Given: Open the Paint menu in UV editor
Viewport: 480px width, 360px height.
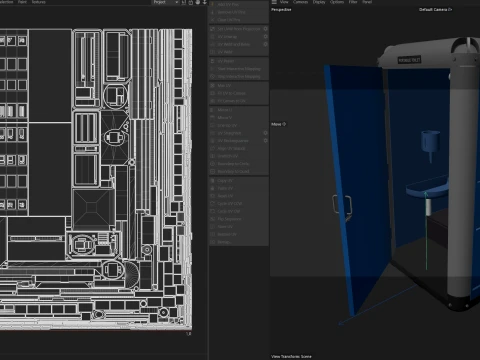Looking at the screenshot, I should pyautogui.click(x=22, y=2).
